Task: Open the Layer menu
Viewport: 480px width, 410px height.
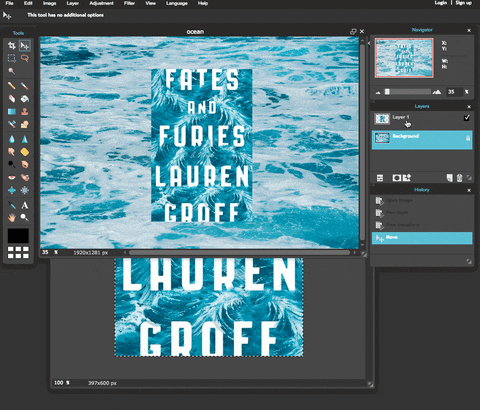Action: tap(72, 3)
